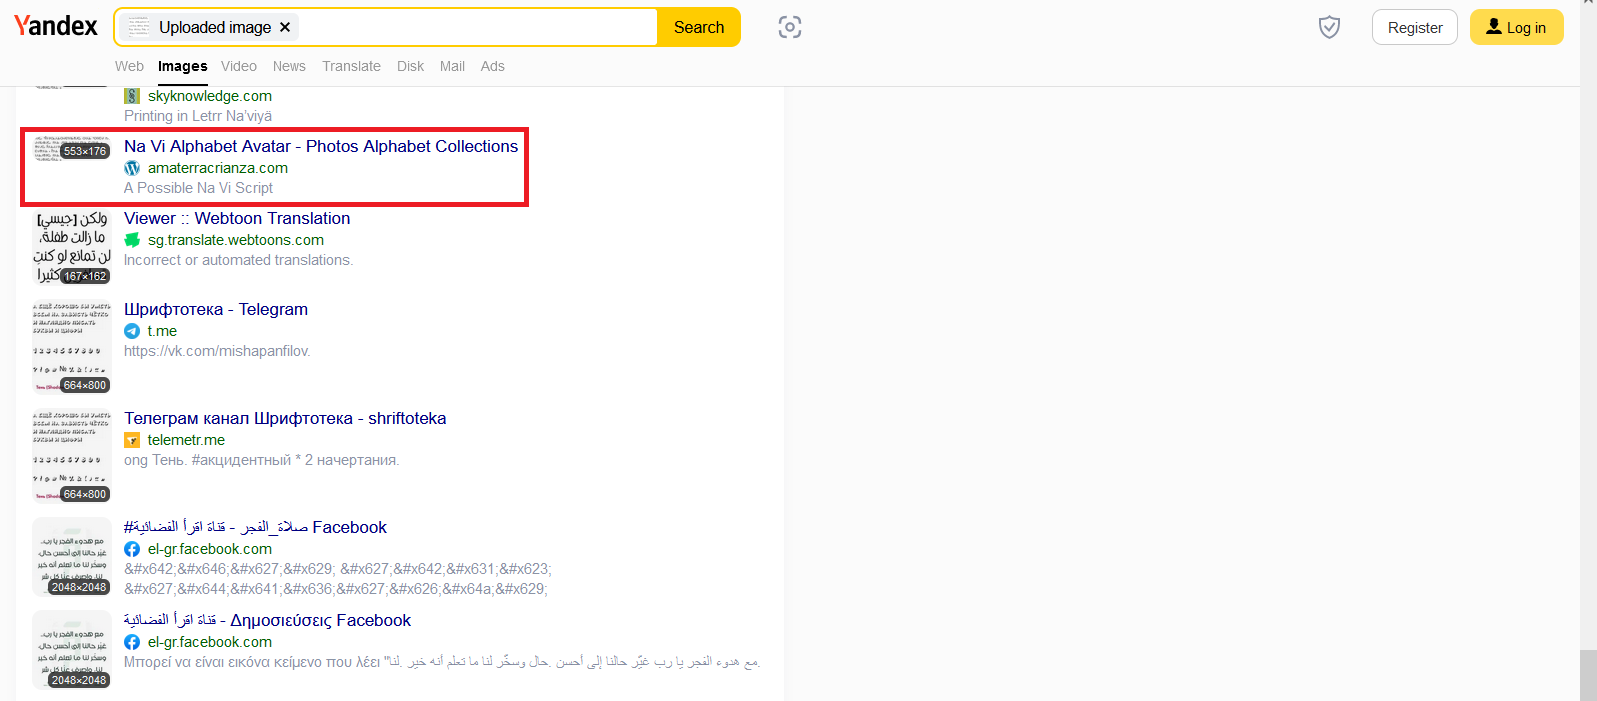Click the Log in button
Image resolution: width=1597 pixels, height=701 pixels.
[x=1516, y=28]
